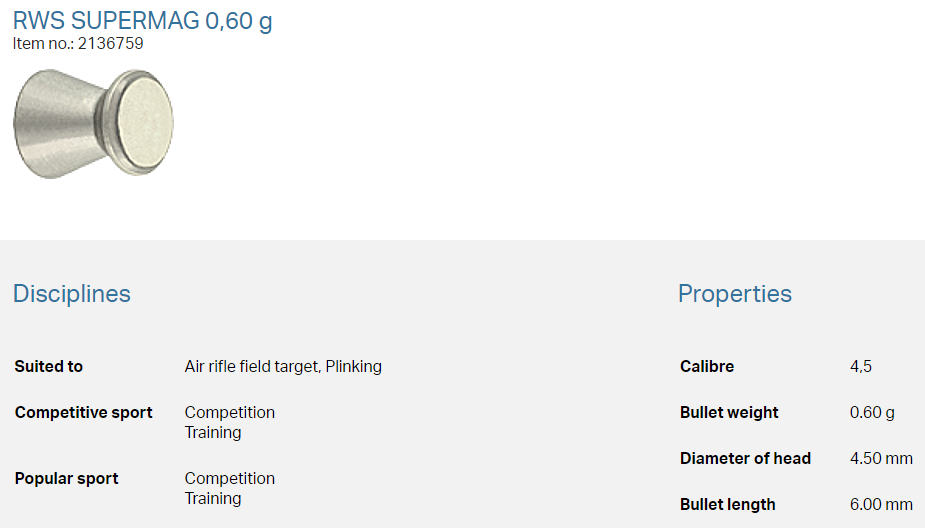Click the Diameter of head label
Image resolution: width=925 pixels, height=528 pixels.
[745, 459]
